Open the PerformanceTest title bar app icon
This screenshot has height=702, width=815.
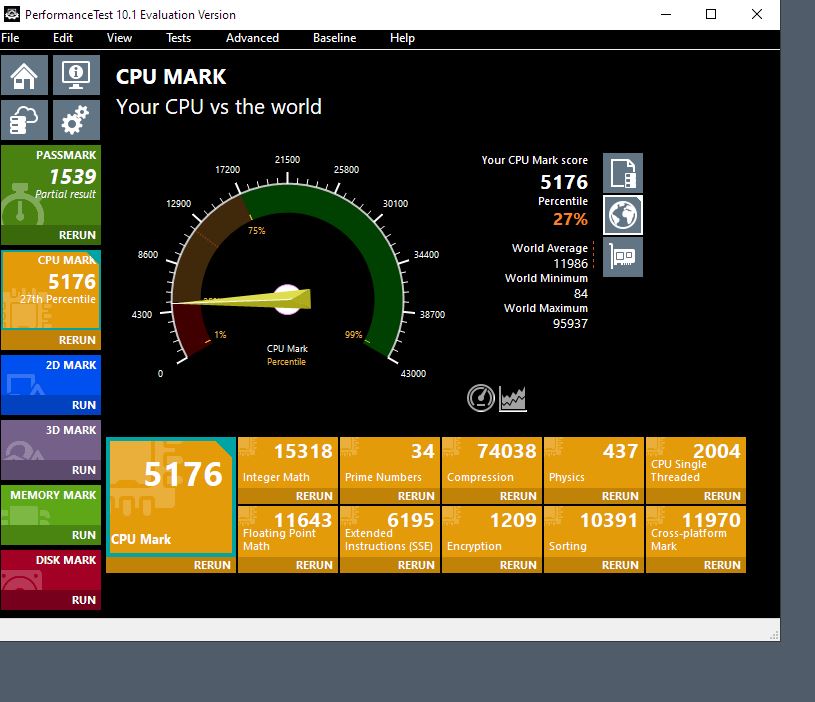point(11,14)
